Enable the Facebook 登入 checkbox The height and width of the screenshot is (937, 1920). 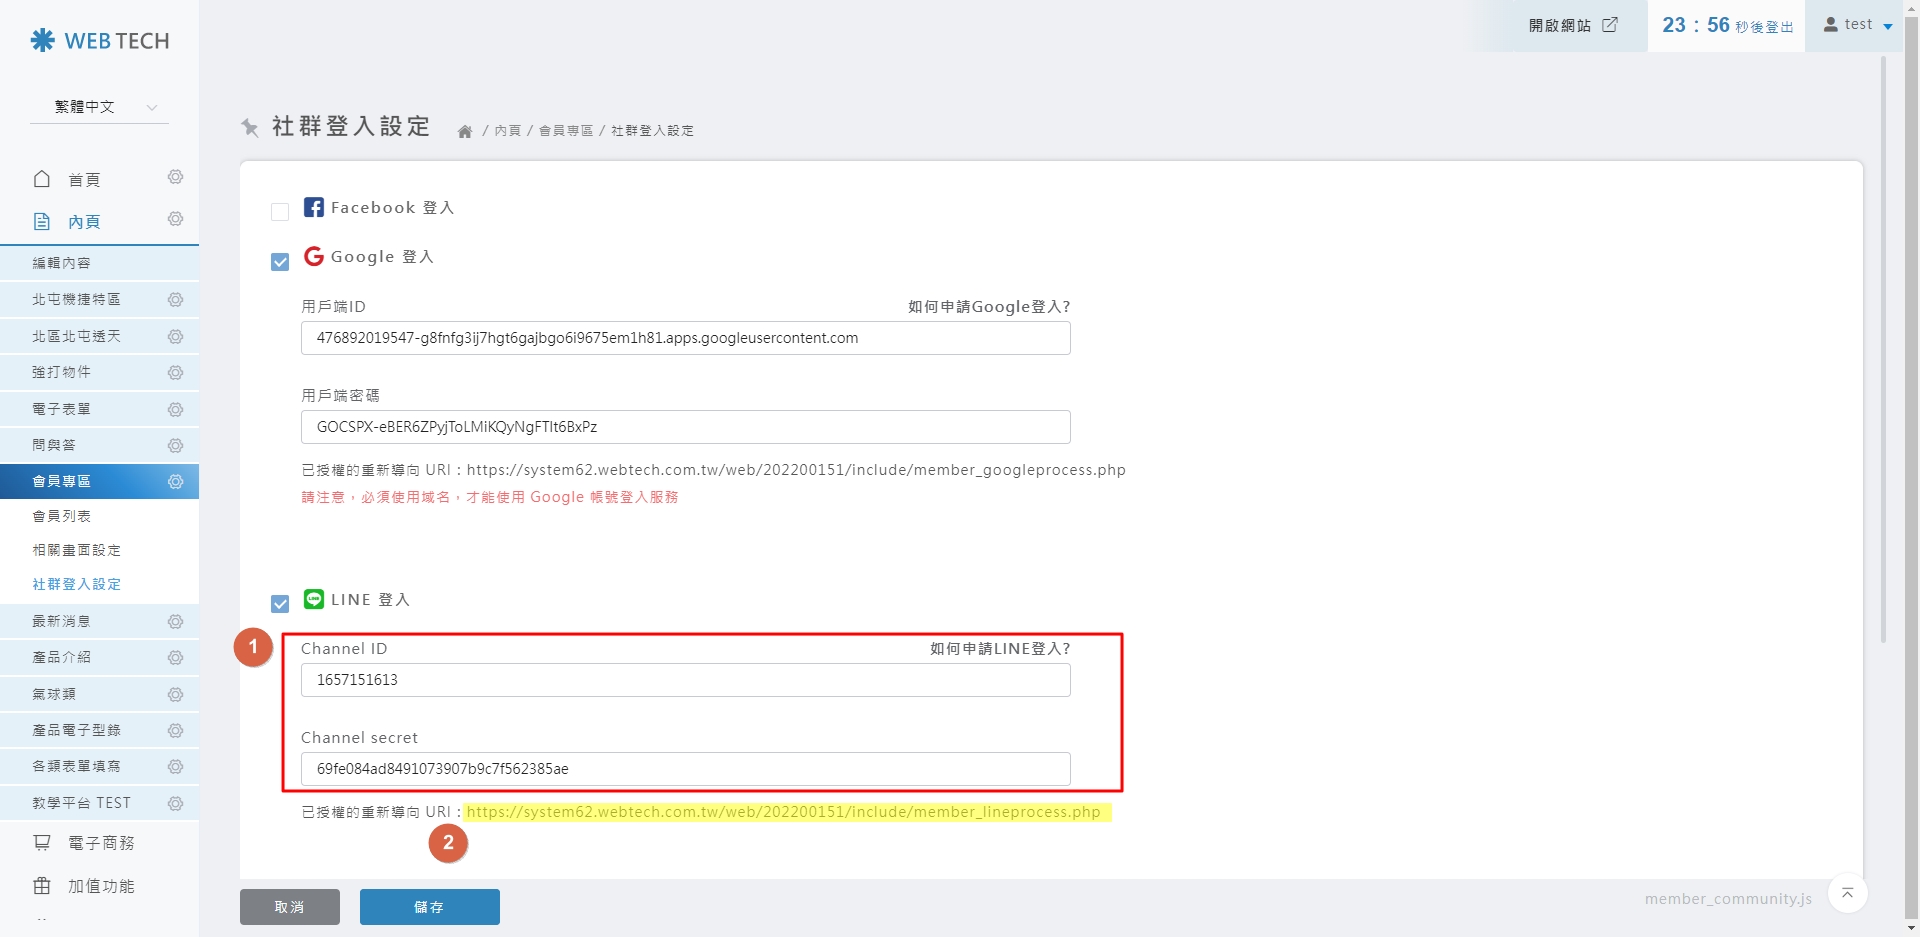(x=280, y=211)
